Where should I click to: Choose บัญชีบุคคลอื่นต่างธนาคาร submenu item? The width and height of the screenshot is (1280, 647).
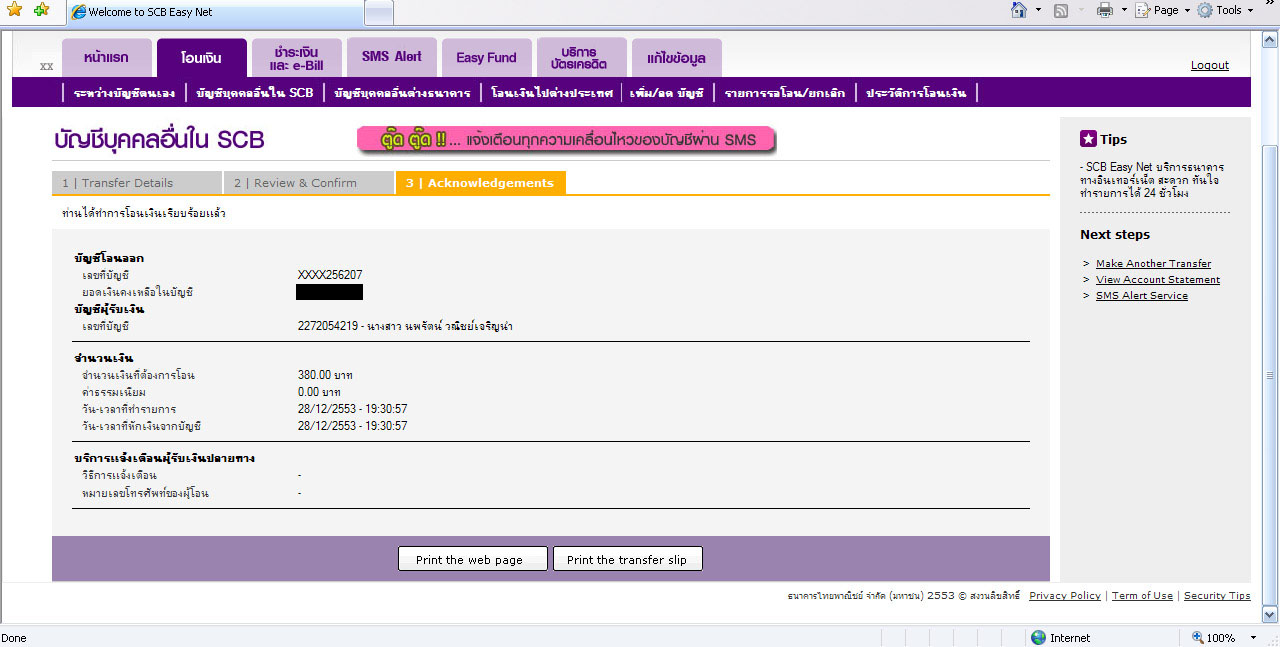402,93
